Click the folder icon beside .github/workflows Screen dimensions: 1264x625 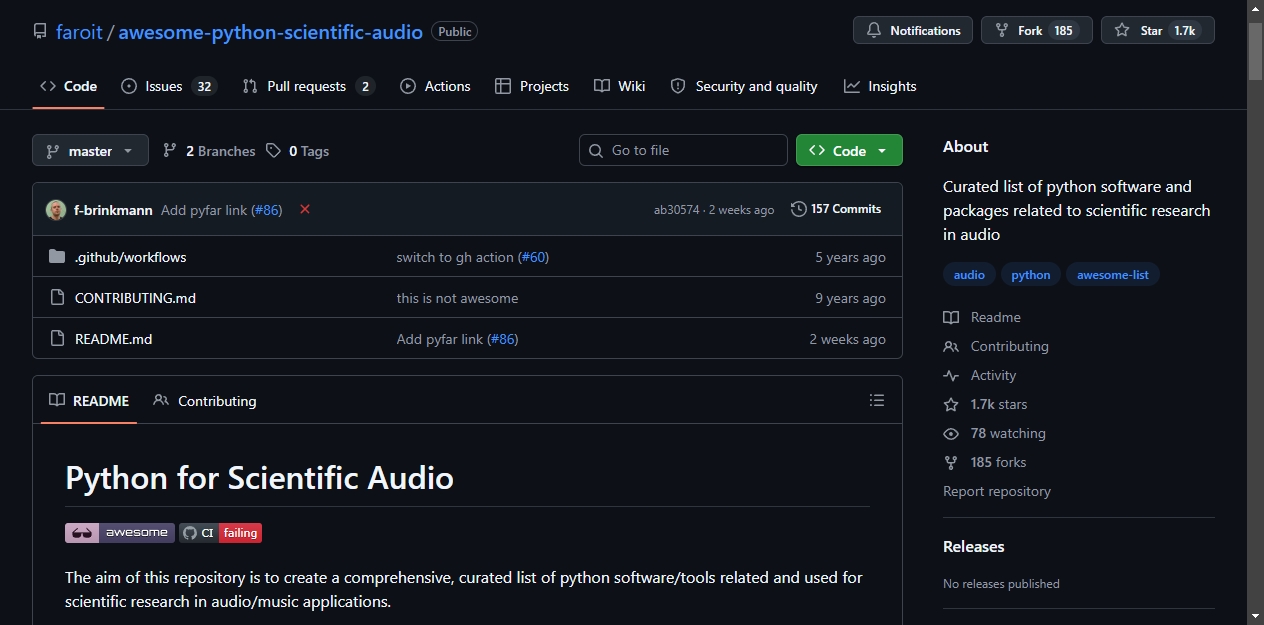point(57,257)
